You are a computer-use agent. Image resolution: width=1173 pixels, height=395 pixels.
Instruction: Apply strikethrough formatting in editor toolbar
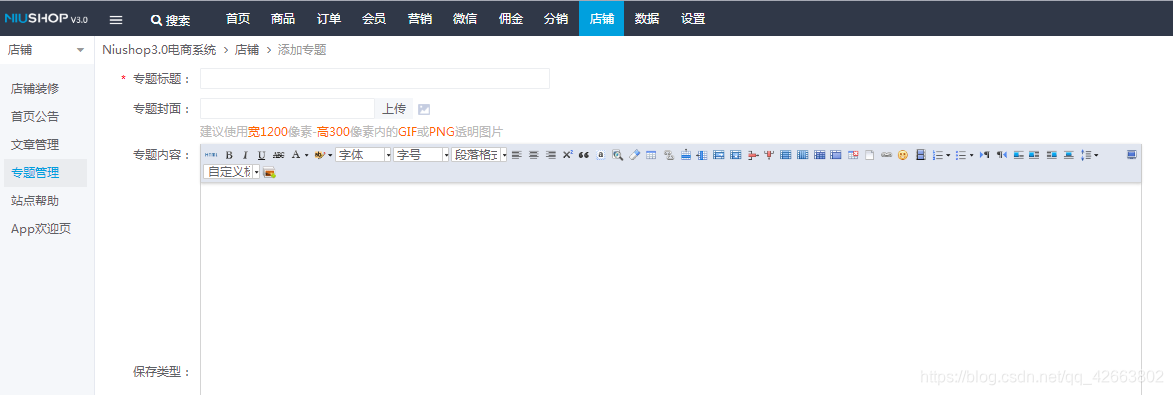click(278, 155)
